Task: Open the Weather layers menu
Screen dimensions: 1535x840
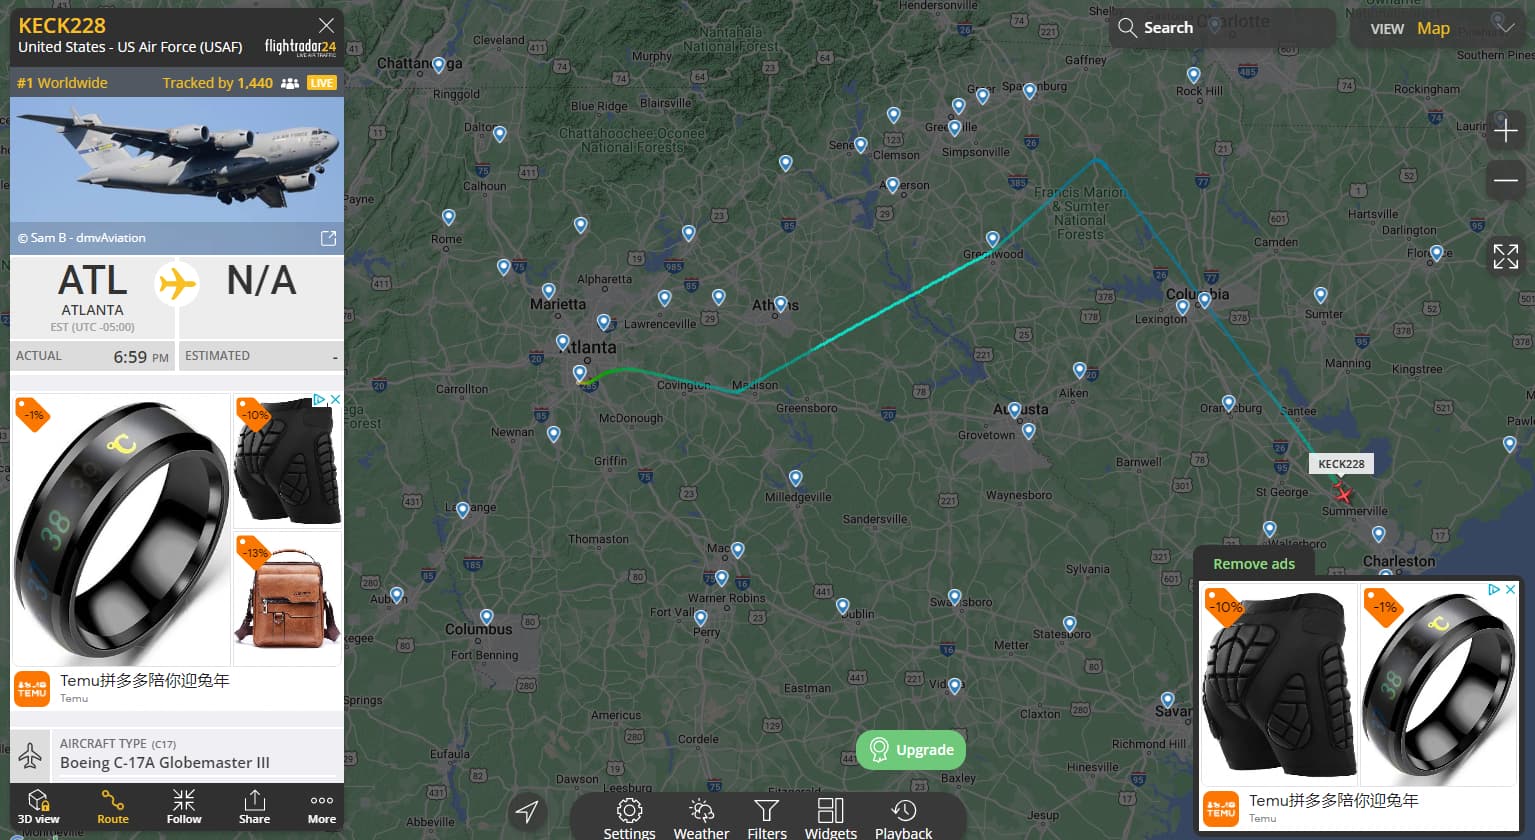Action: click(x=701, y=818)
